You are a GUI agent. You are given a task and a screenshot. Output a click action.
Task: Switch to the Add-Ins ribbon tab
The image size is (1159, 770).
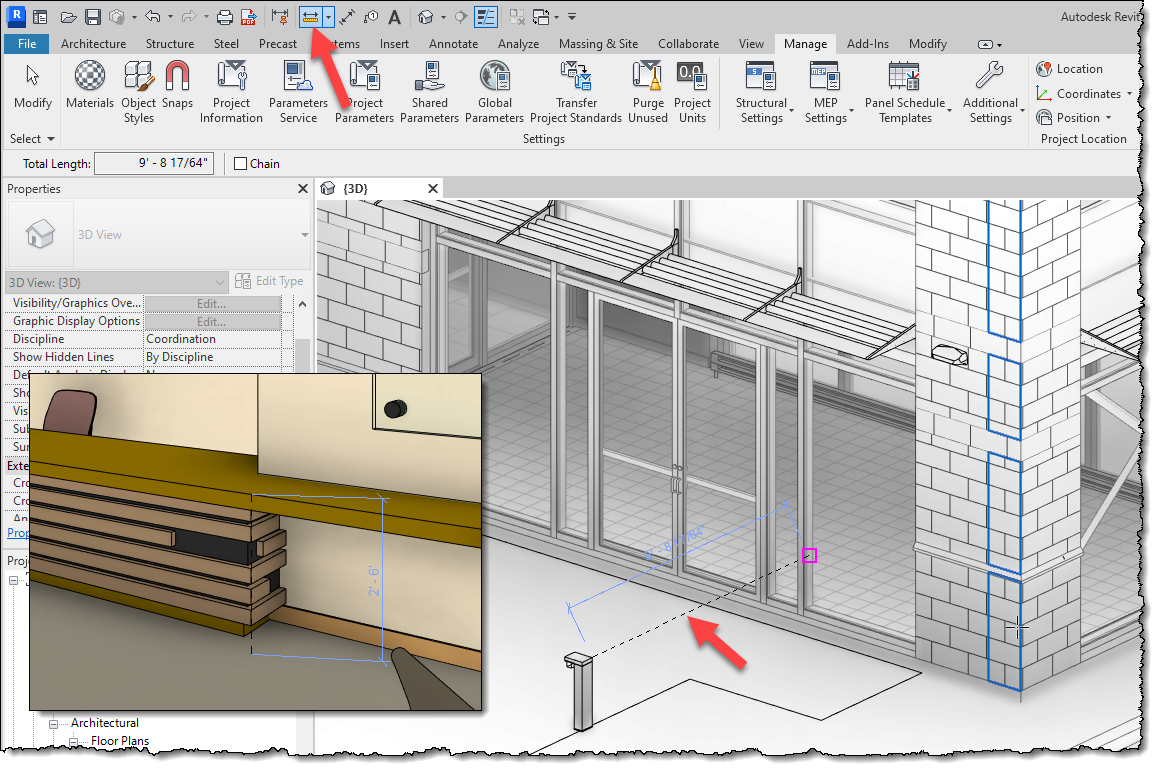[868, 44]
